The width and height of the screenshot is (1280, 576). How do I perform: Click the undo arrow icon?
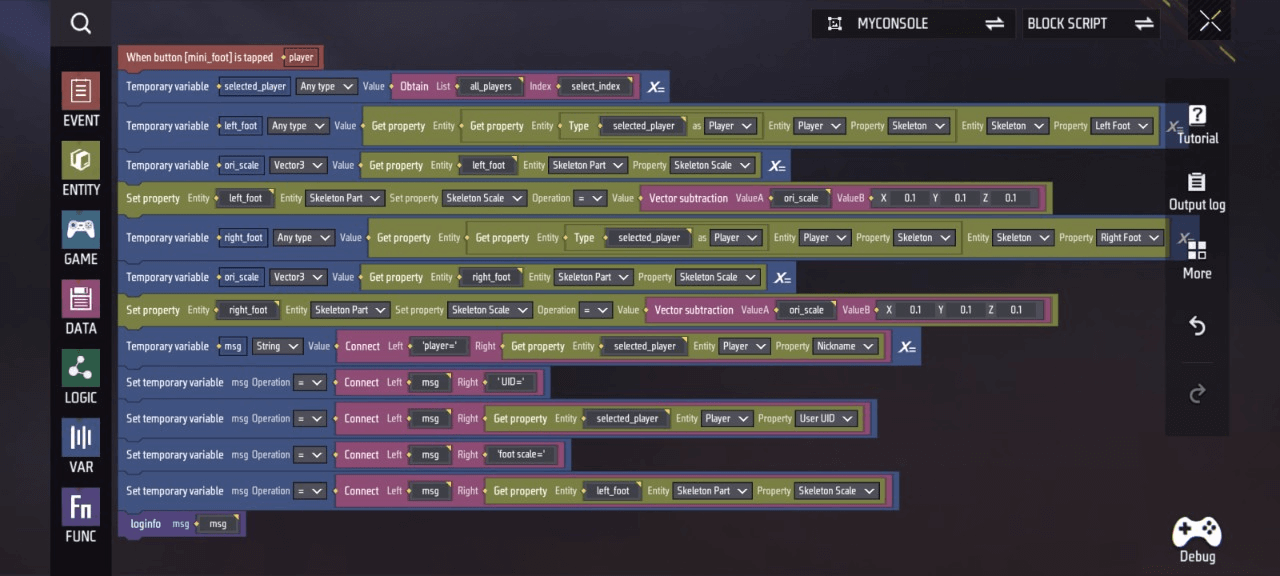coord(1197,326)
